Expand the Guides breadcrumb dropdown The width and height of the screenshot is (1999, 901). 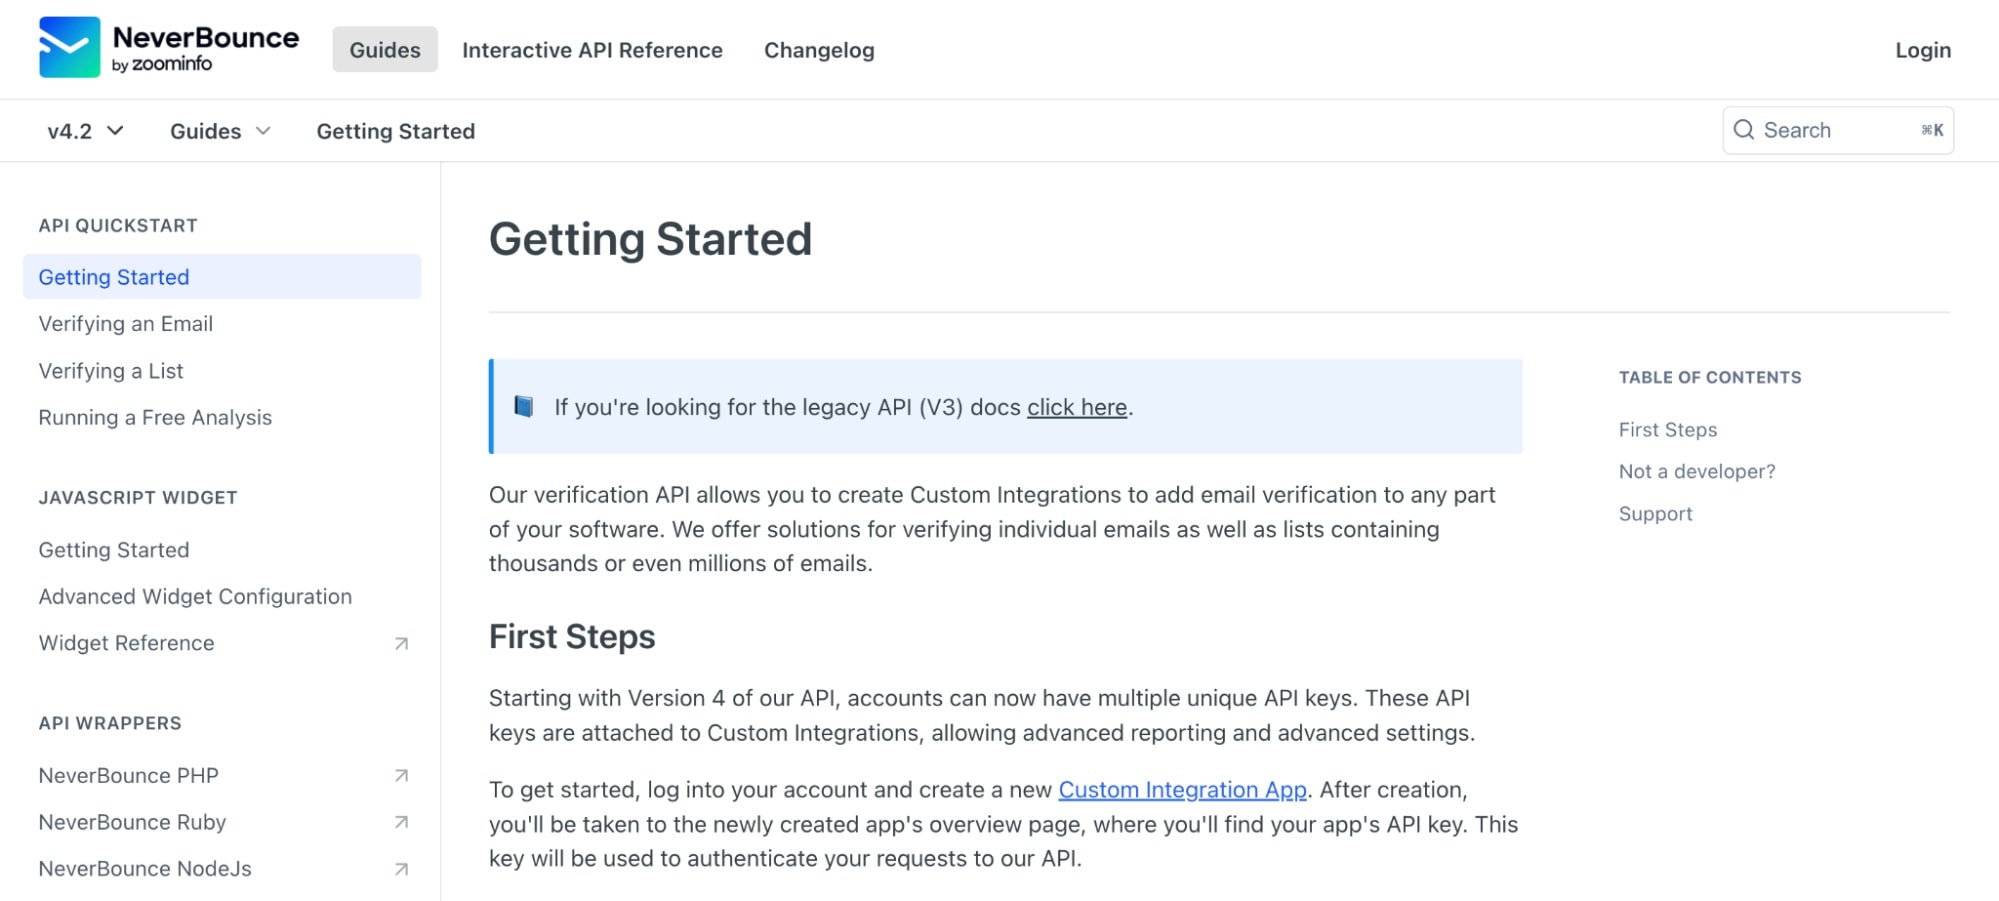coord(220,131)
